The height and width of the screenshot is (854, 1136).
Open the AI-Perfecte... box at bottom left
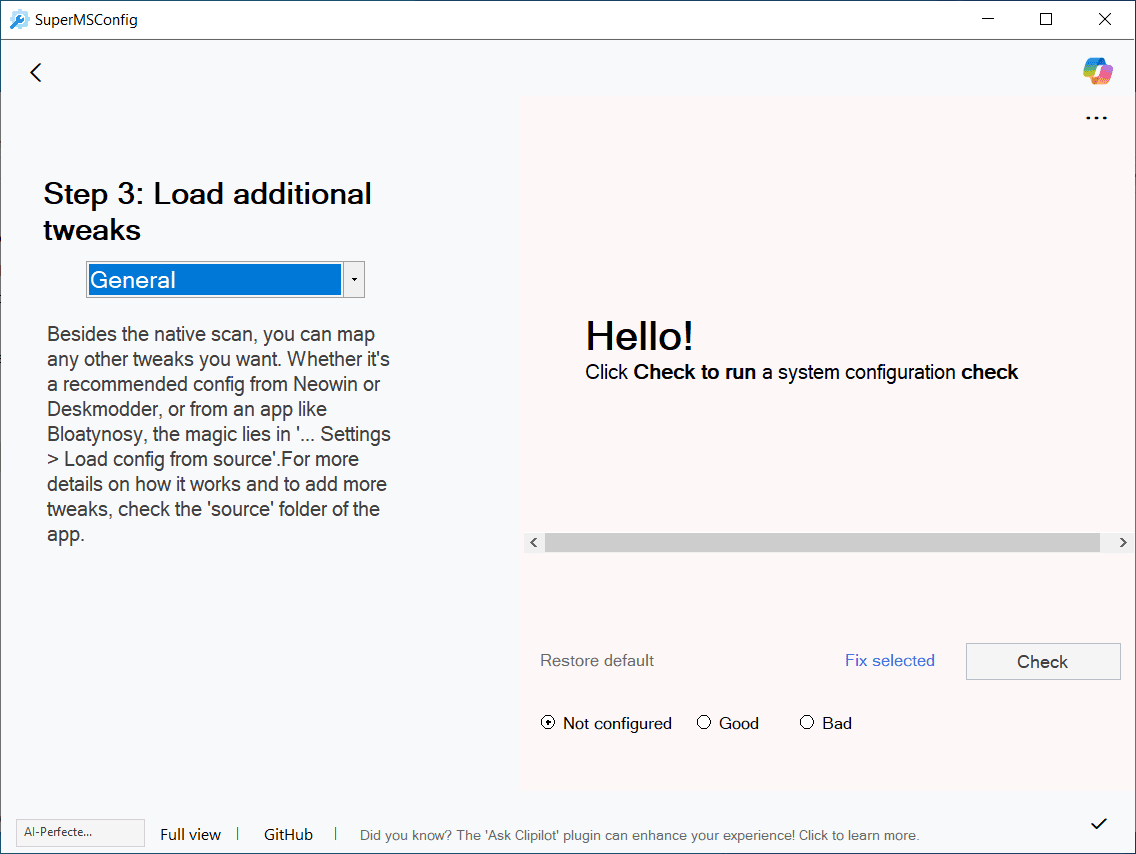[80, 832]
